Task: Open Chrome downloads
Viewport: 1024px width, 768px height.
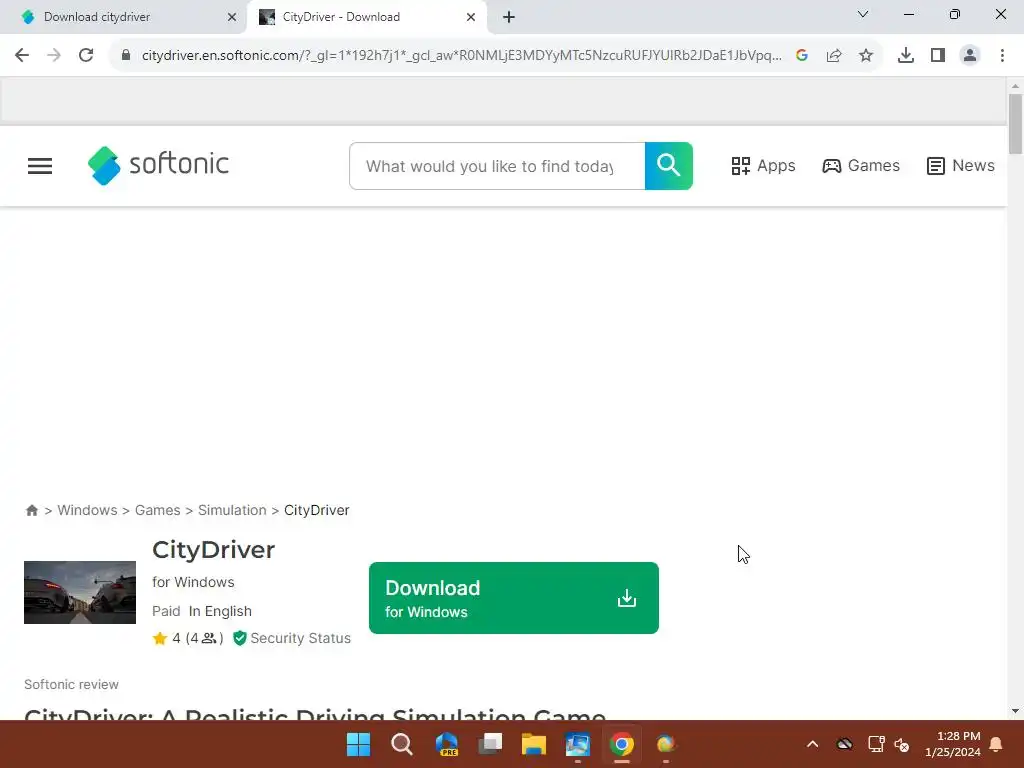Action: pos(906,55)
